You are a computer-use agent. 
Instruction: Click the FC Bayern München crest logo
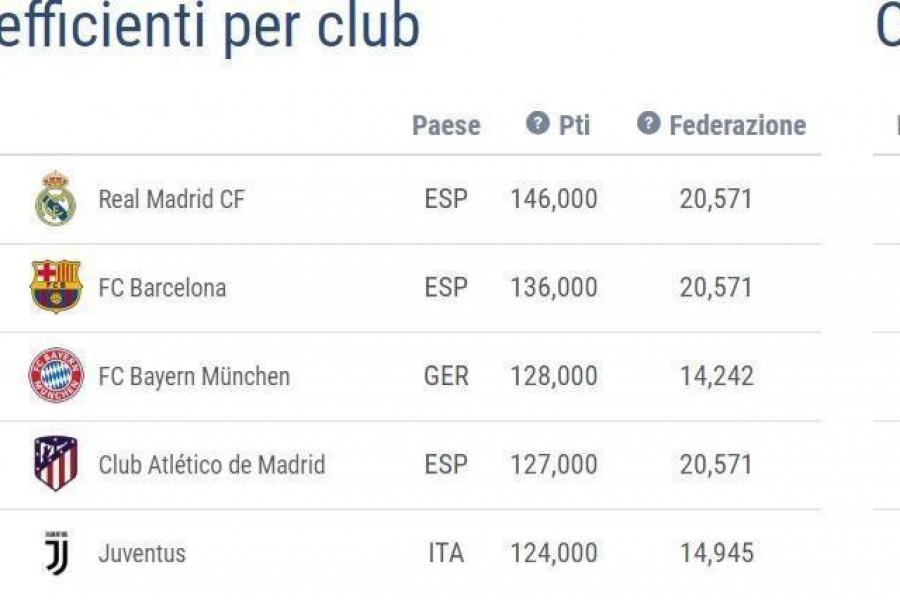pos(56,375)
